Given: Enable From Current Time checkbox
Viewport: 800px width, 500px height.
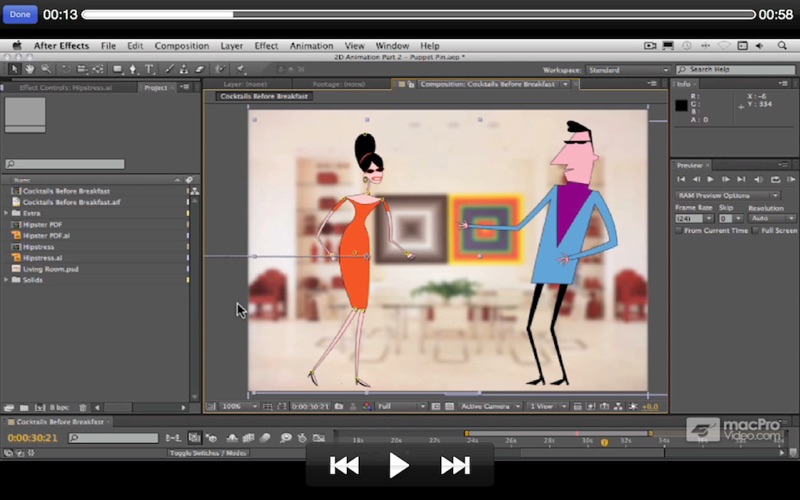Looking at the screenshot, I should 679,231.
